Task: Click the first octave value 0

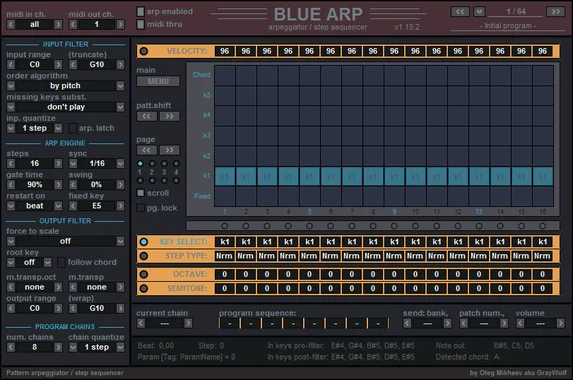Action: [225, 274]
